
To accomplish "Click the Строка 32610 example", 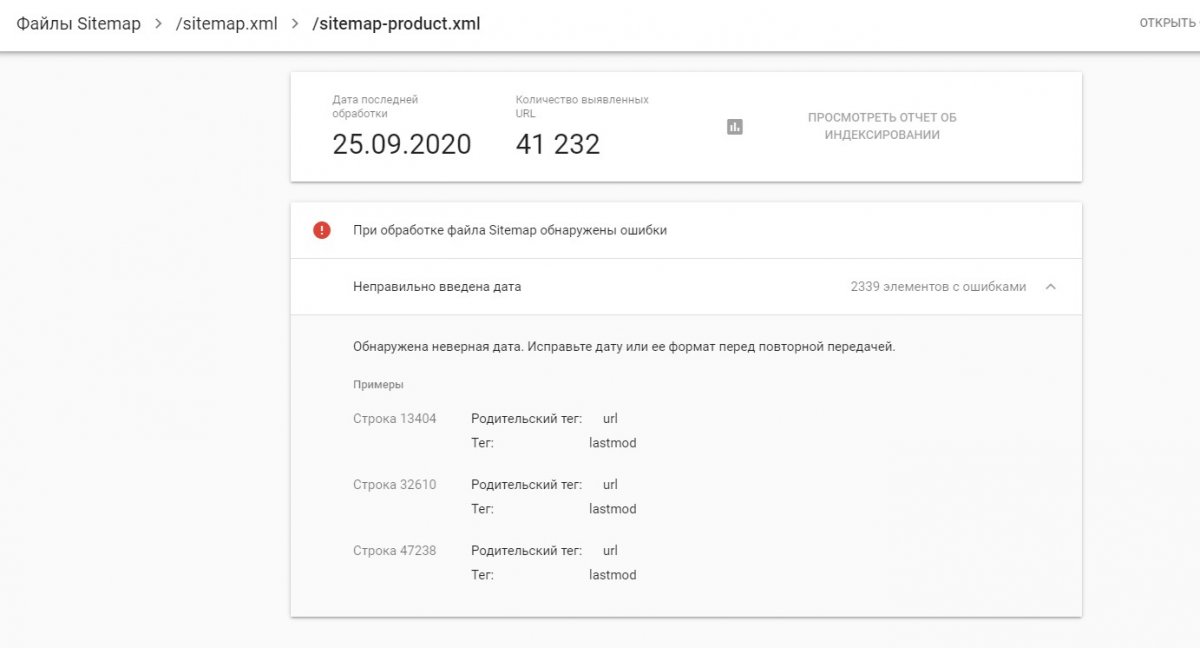I will click(395, 484).
